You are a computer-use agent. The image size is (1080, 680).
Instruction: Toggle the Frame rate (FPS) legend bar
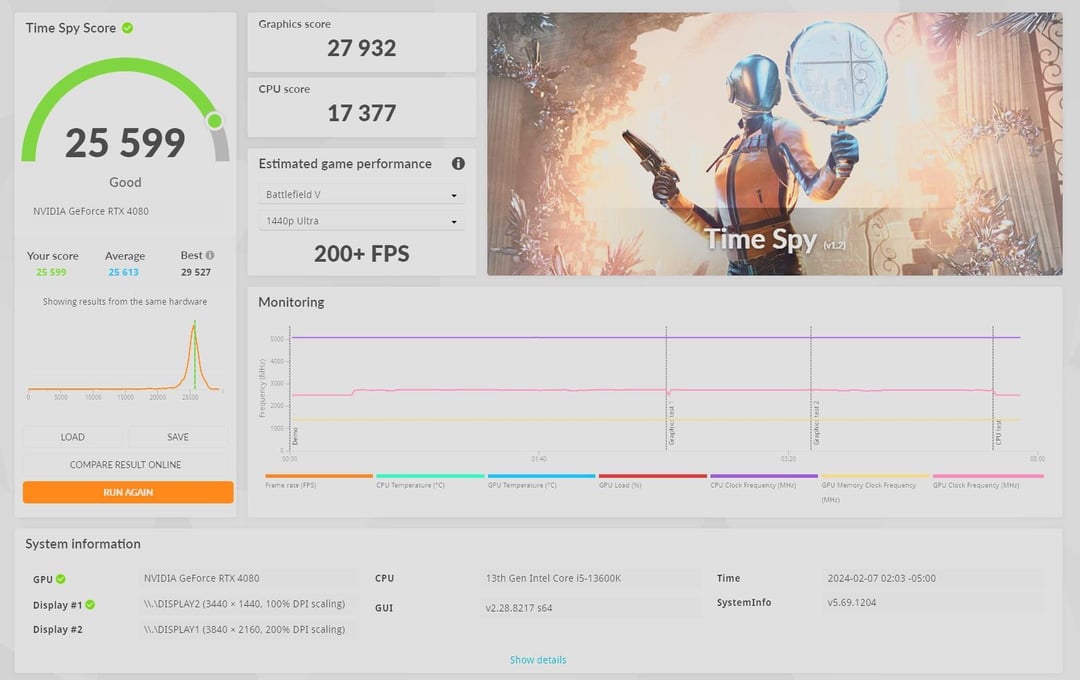(x=319, y=475)
